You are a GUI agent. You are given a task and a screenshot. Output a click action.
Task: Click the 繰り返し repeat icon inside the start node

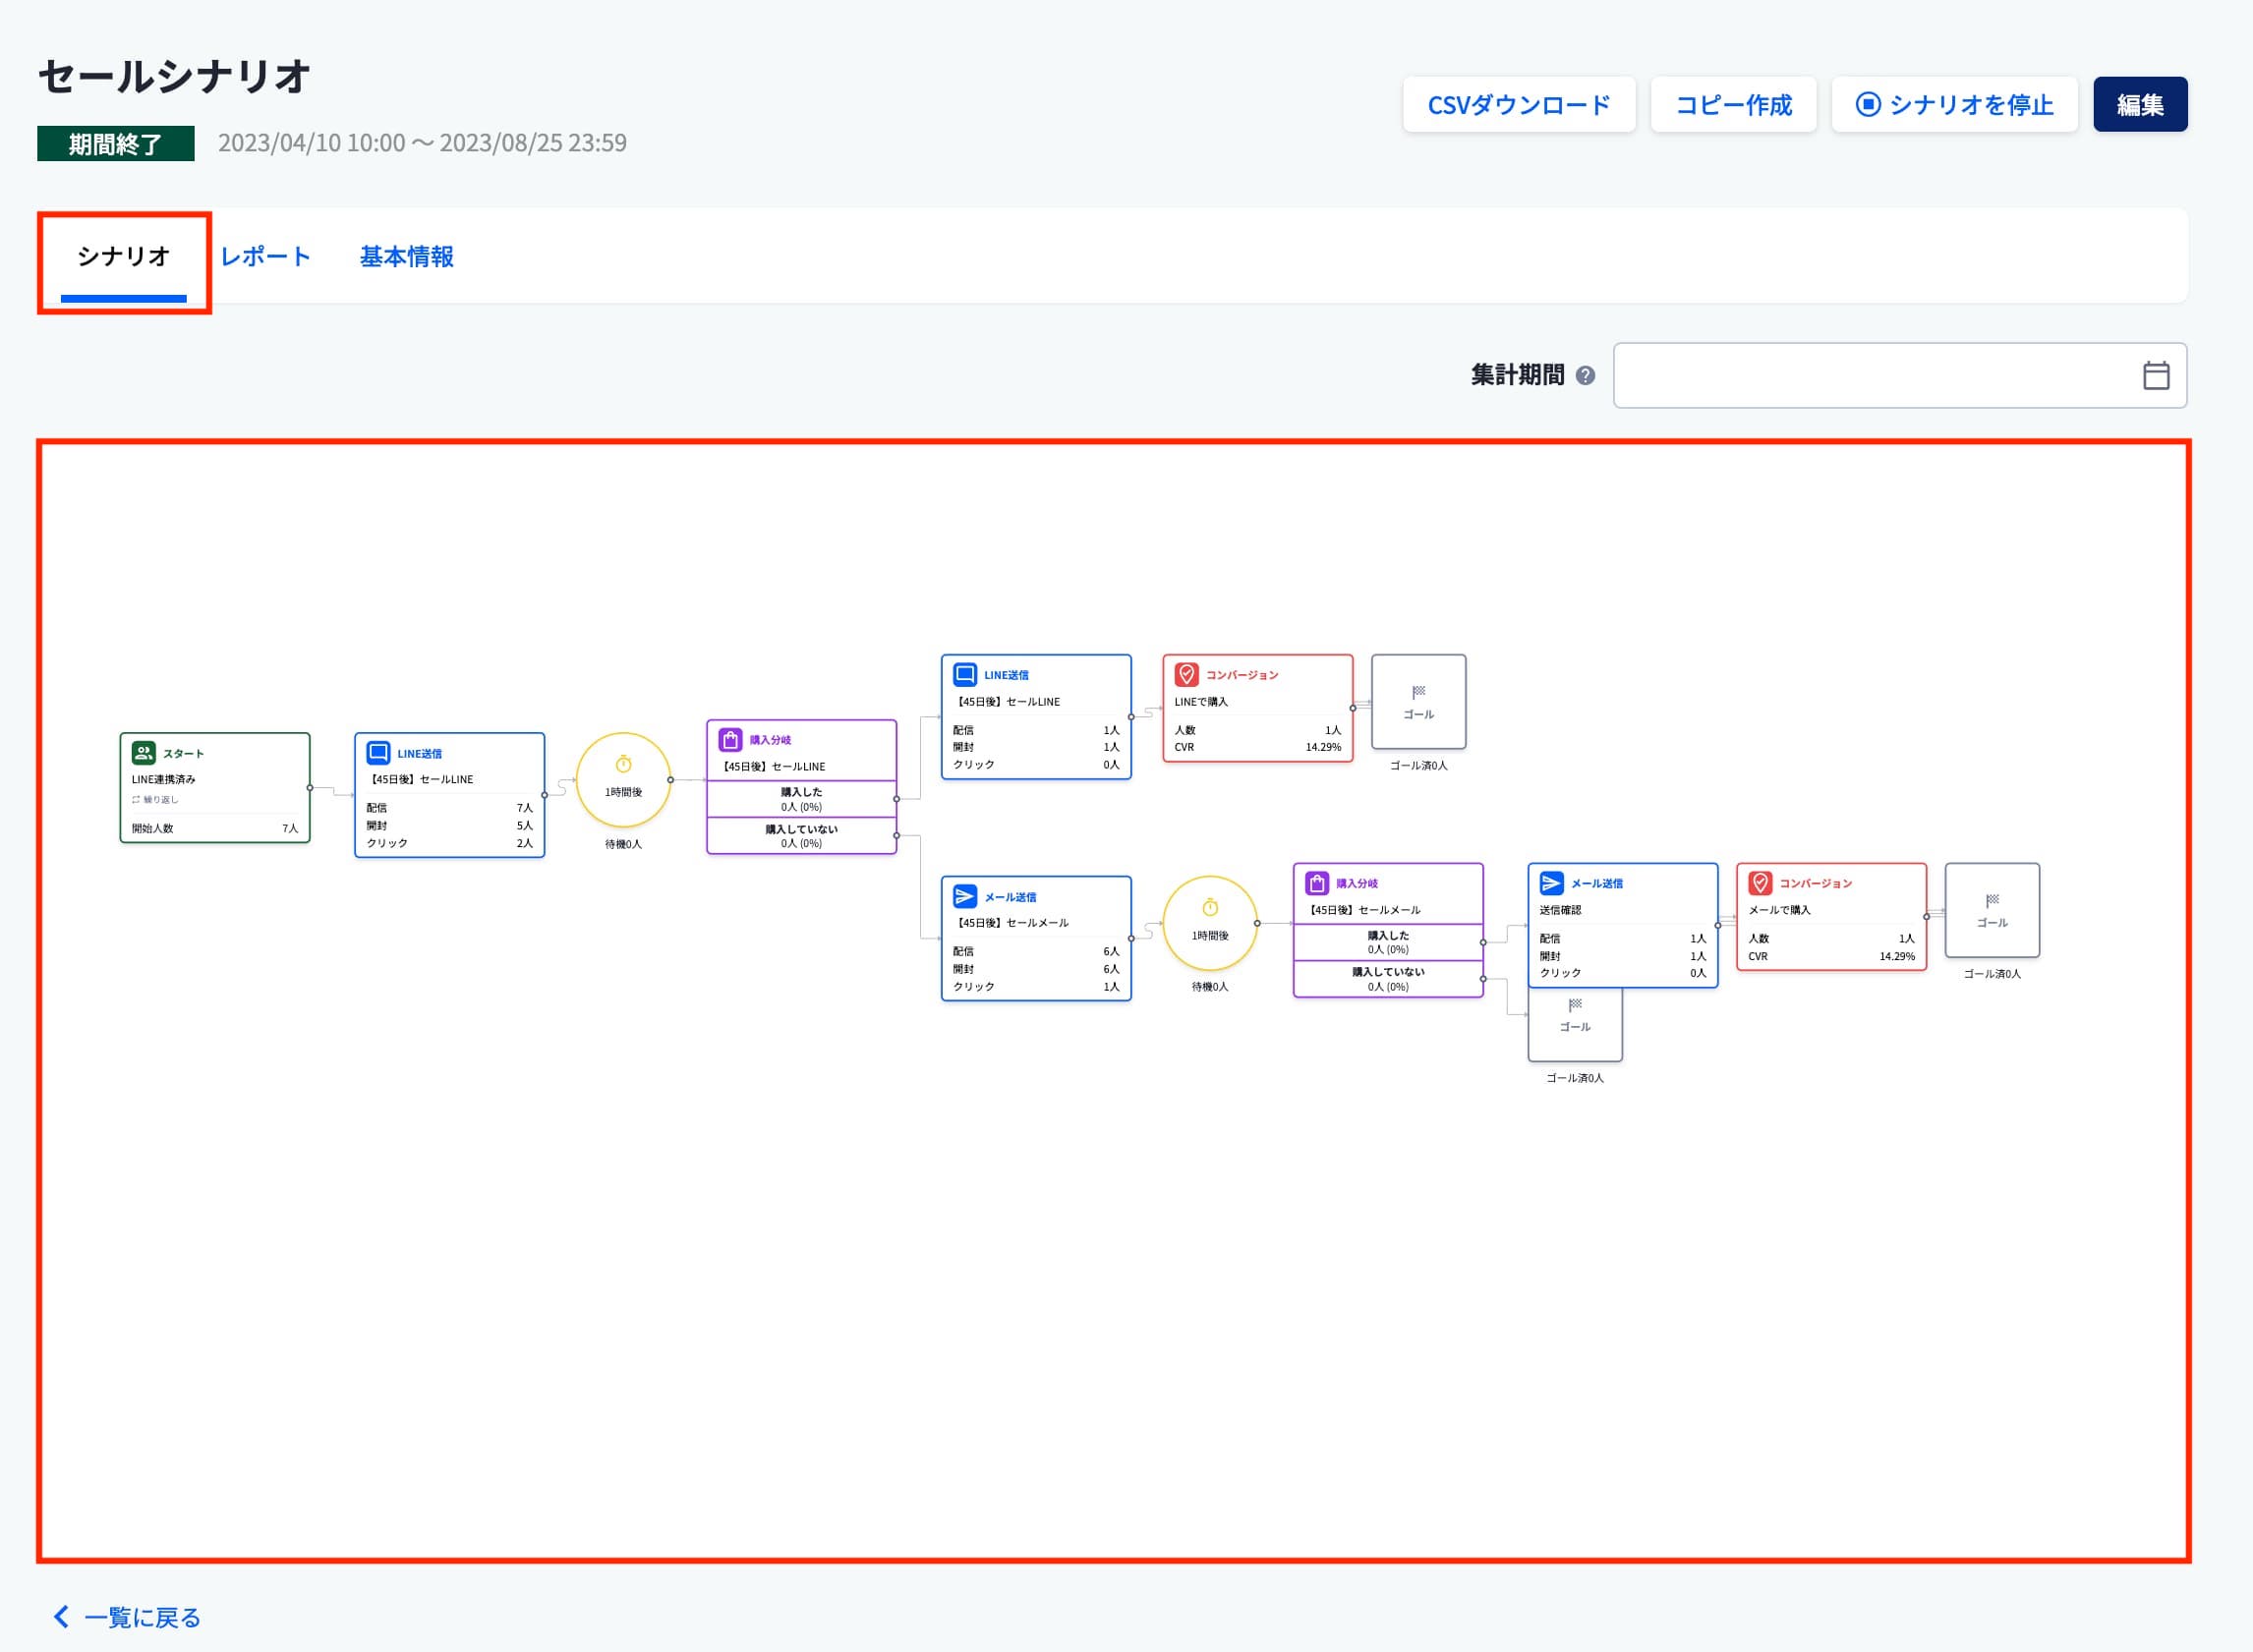click(x=137, y=800)
